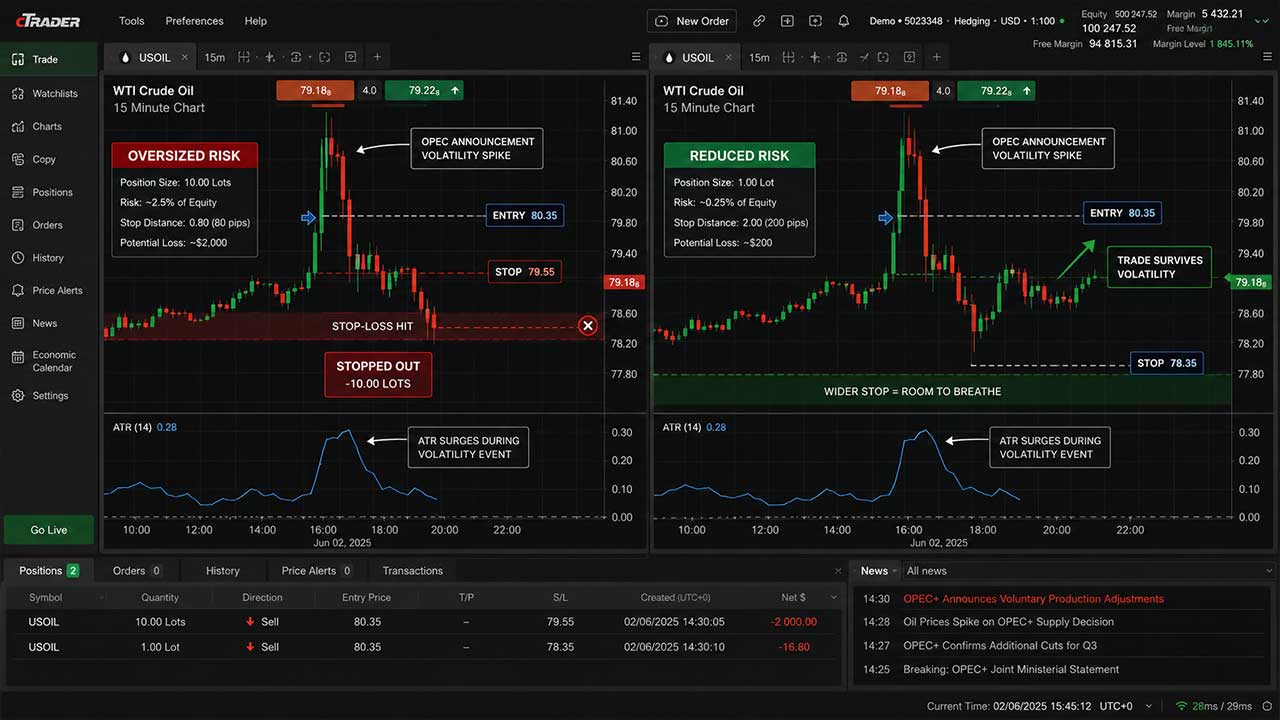Add a chart tab with plus, Oversized Risk panel

pos(377,57)
